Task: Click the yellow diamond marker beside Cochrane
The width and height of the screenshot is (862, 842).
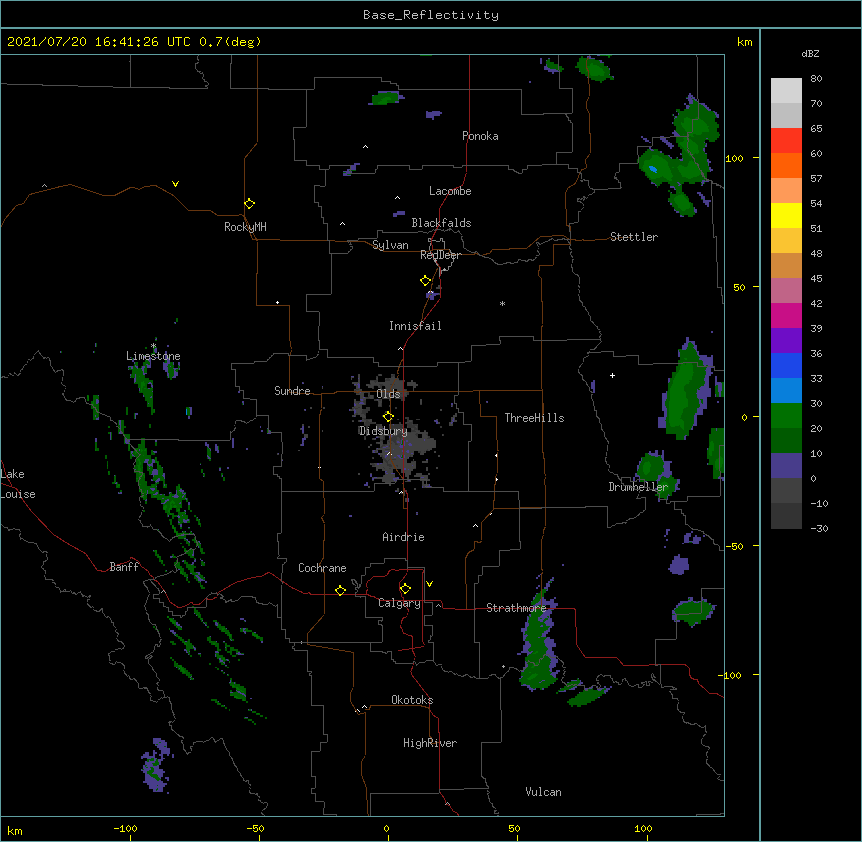Action: [340, 590]
